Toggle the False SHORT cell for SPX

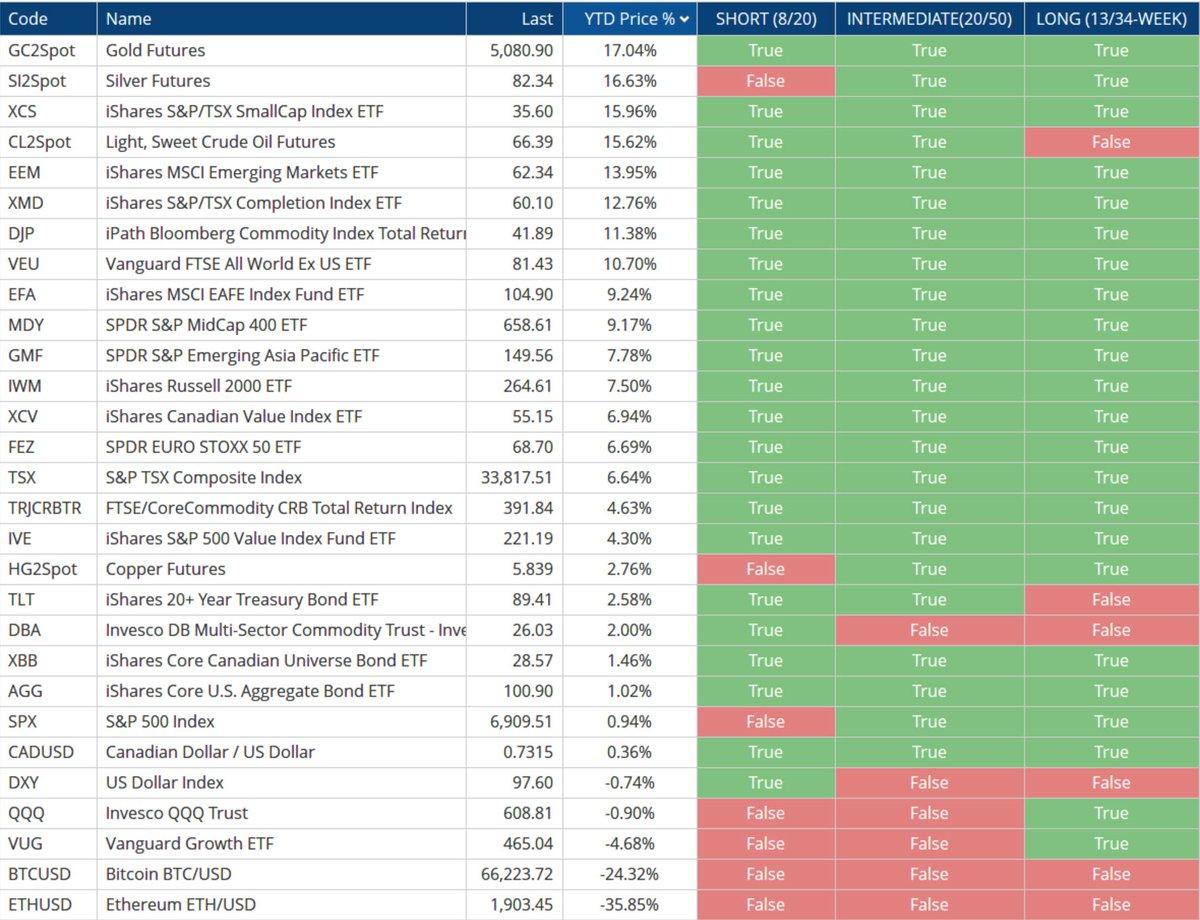766,721
